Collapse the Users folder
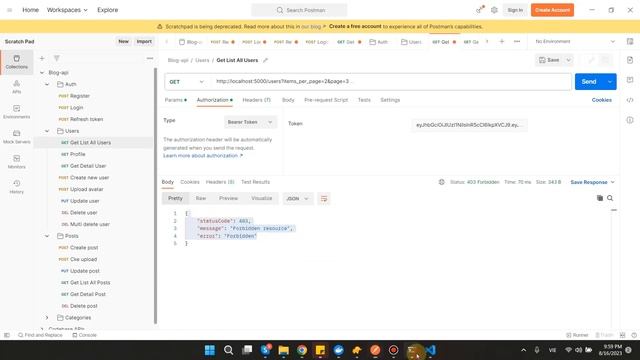Viewport: 640px width, 360px height. (47, 131)
